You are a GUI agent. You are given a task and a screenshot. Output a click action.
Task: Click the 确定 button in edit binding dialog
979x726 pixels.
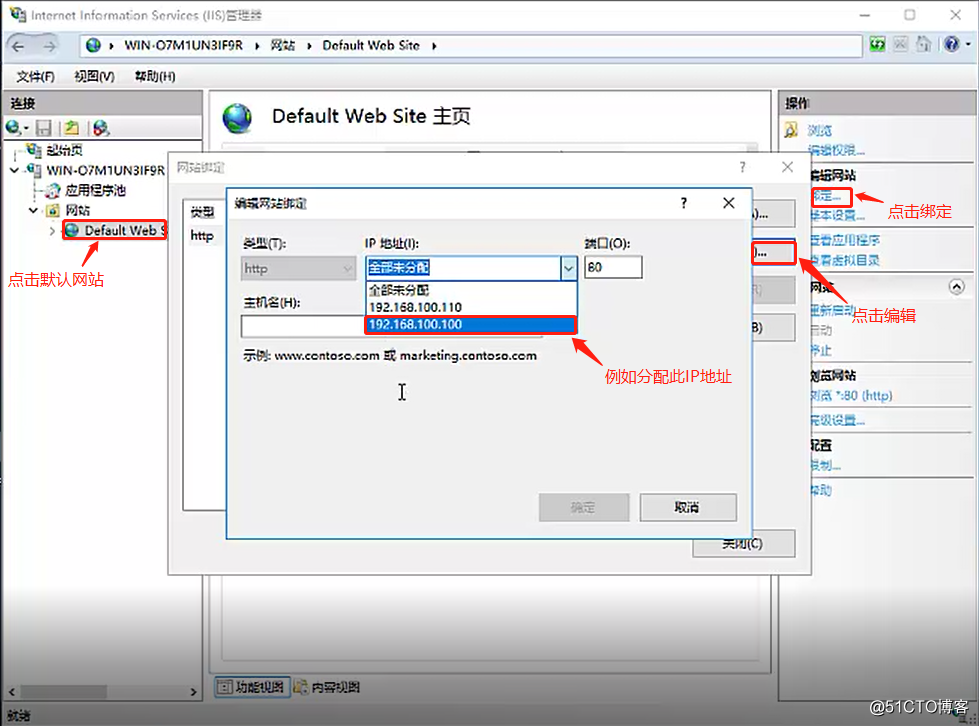click(x=584, y=508)
